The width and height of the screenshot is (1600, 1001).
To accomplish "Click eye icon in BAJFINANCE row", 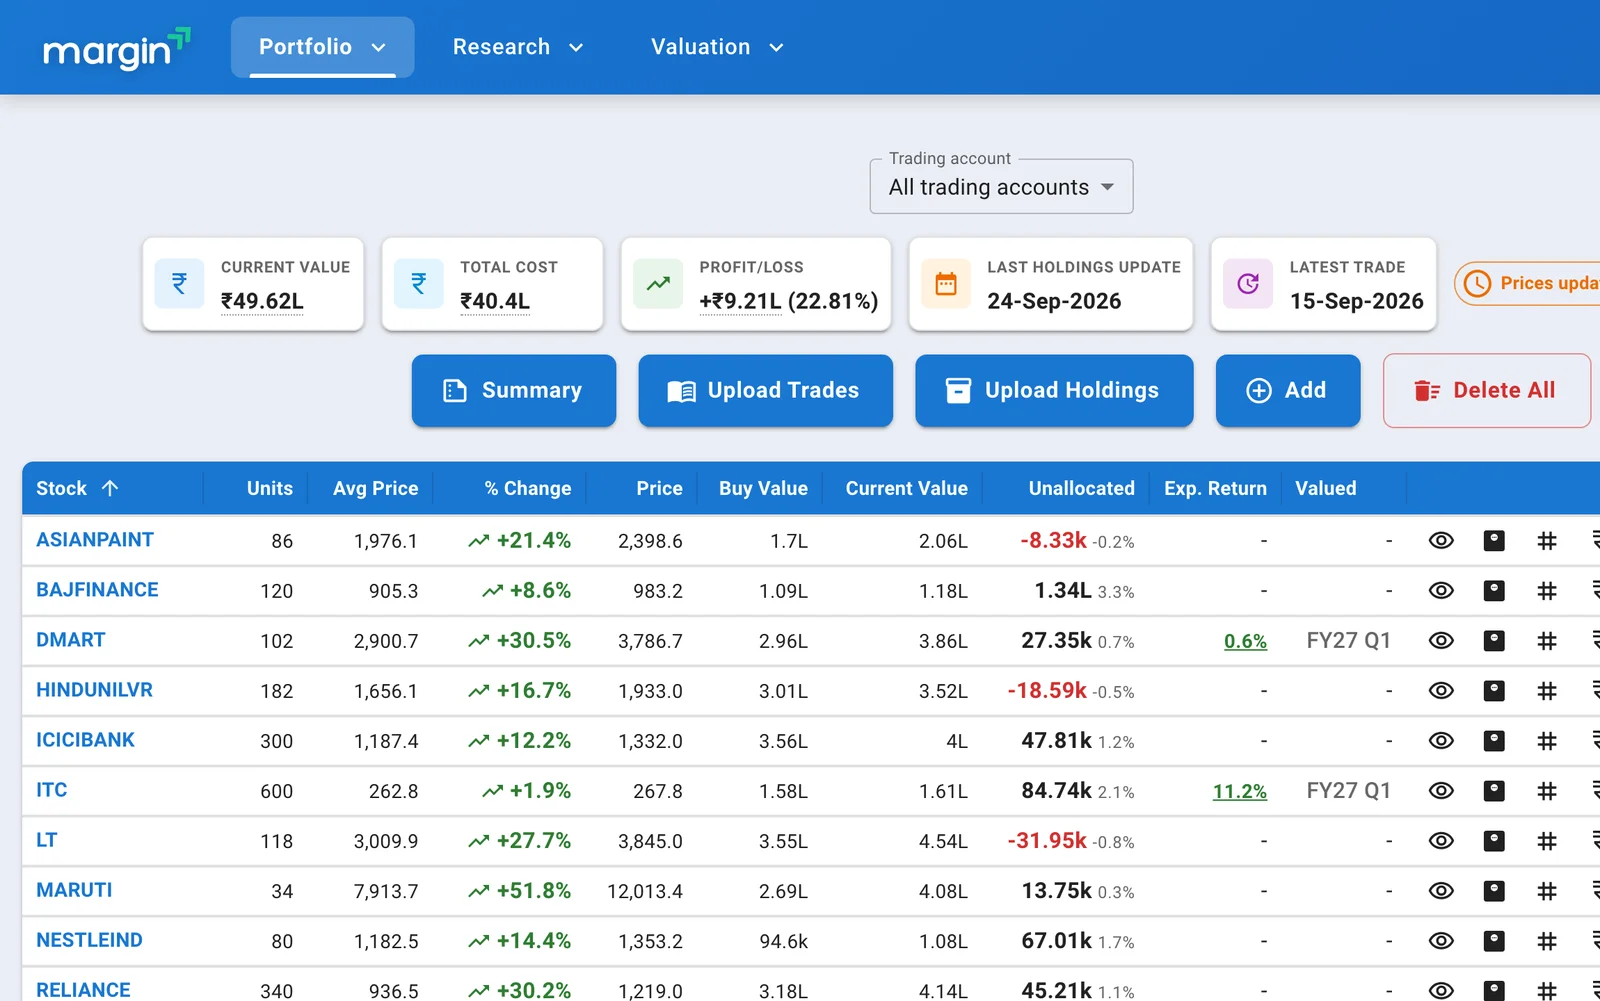I will [x=1441, y=591].
